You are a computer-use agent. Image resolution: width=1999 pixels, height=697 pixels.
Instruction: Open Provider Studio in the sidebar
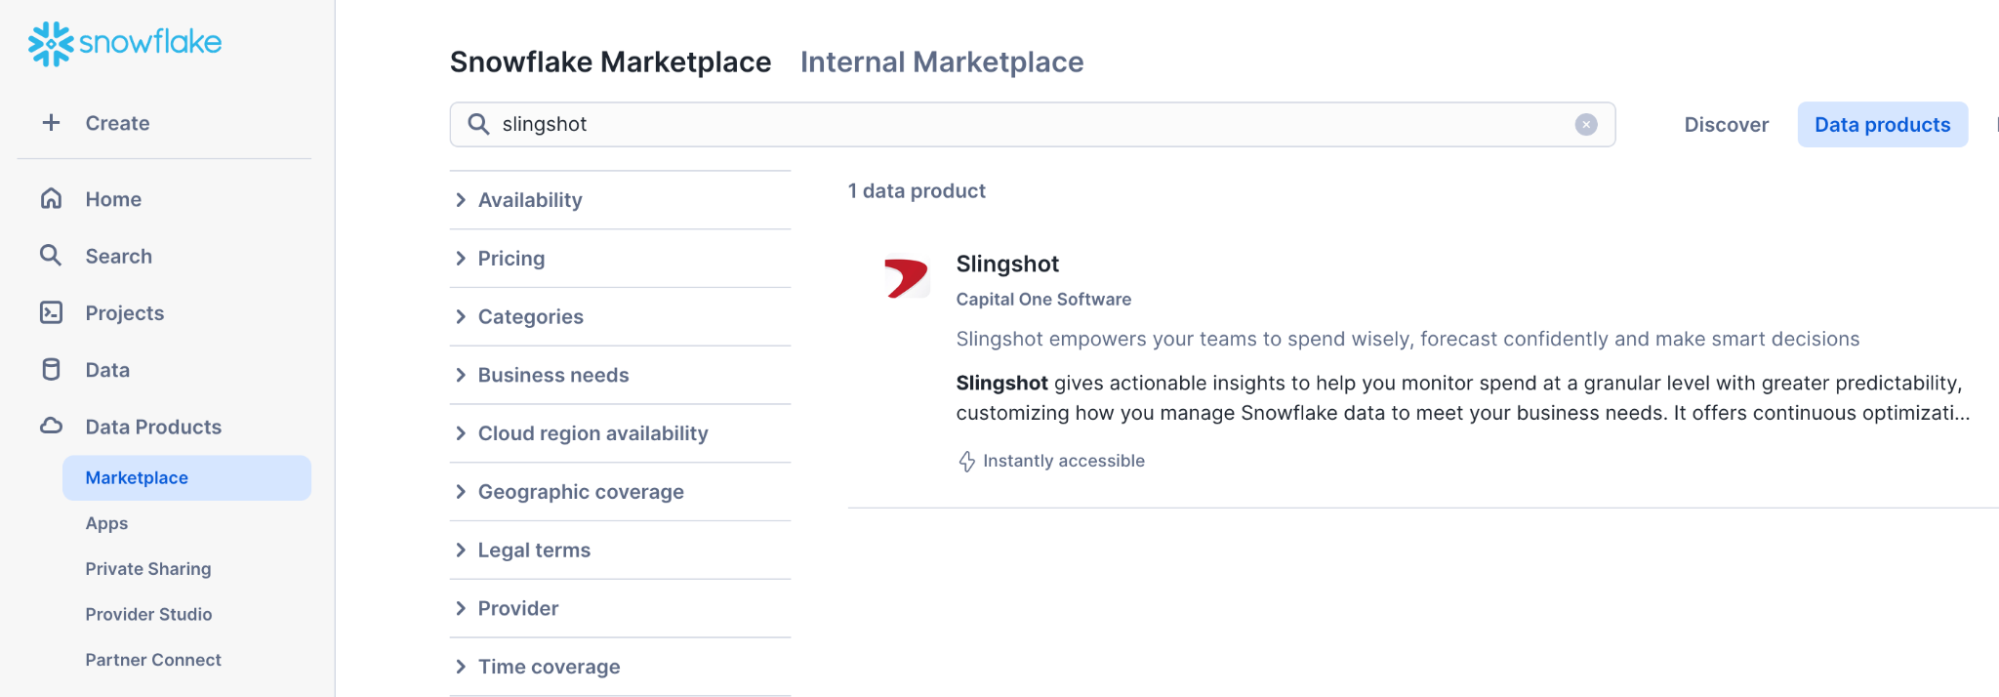(x=149, y=614)
